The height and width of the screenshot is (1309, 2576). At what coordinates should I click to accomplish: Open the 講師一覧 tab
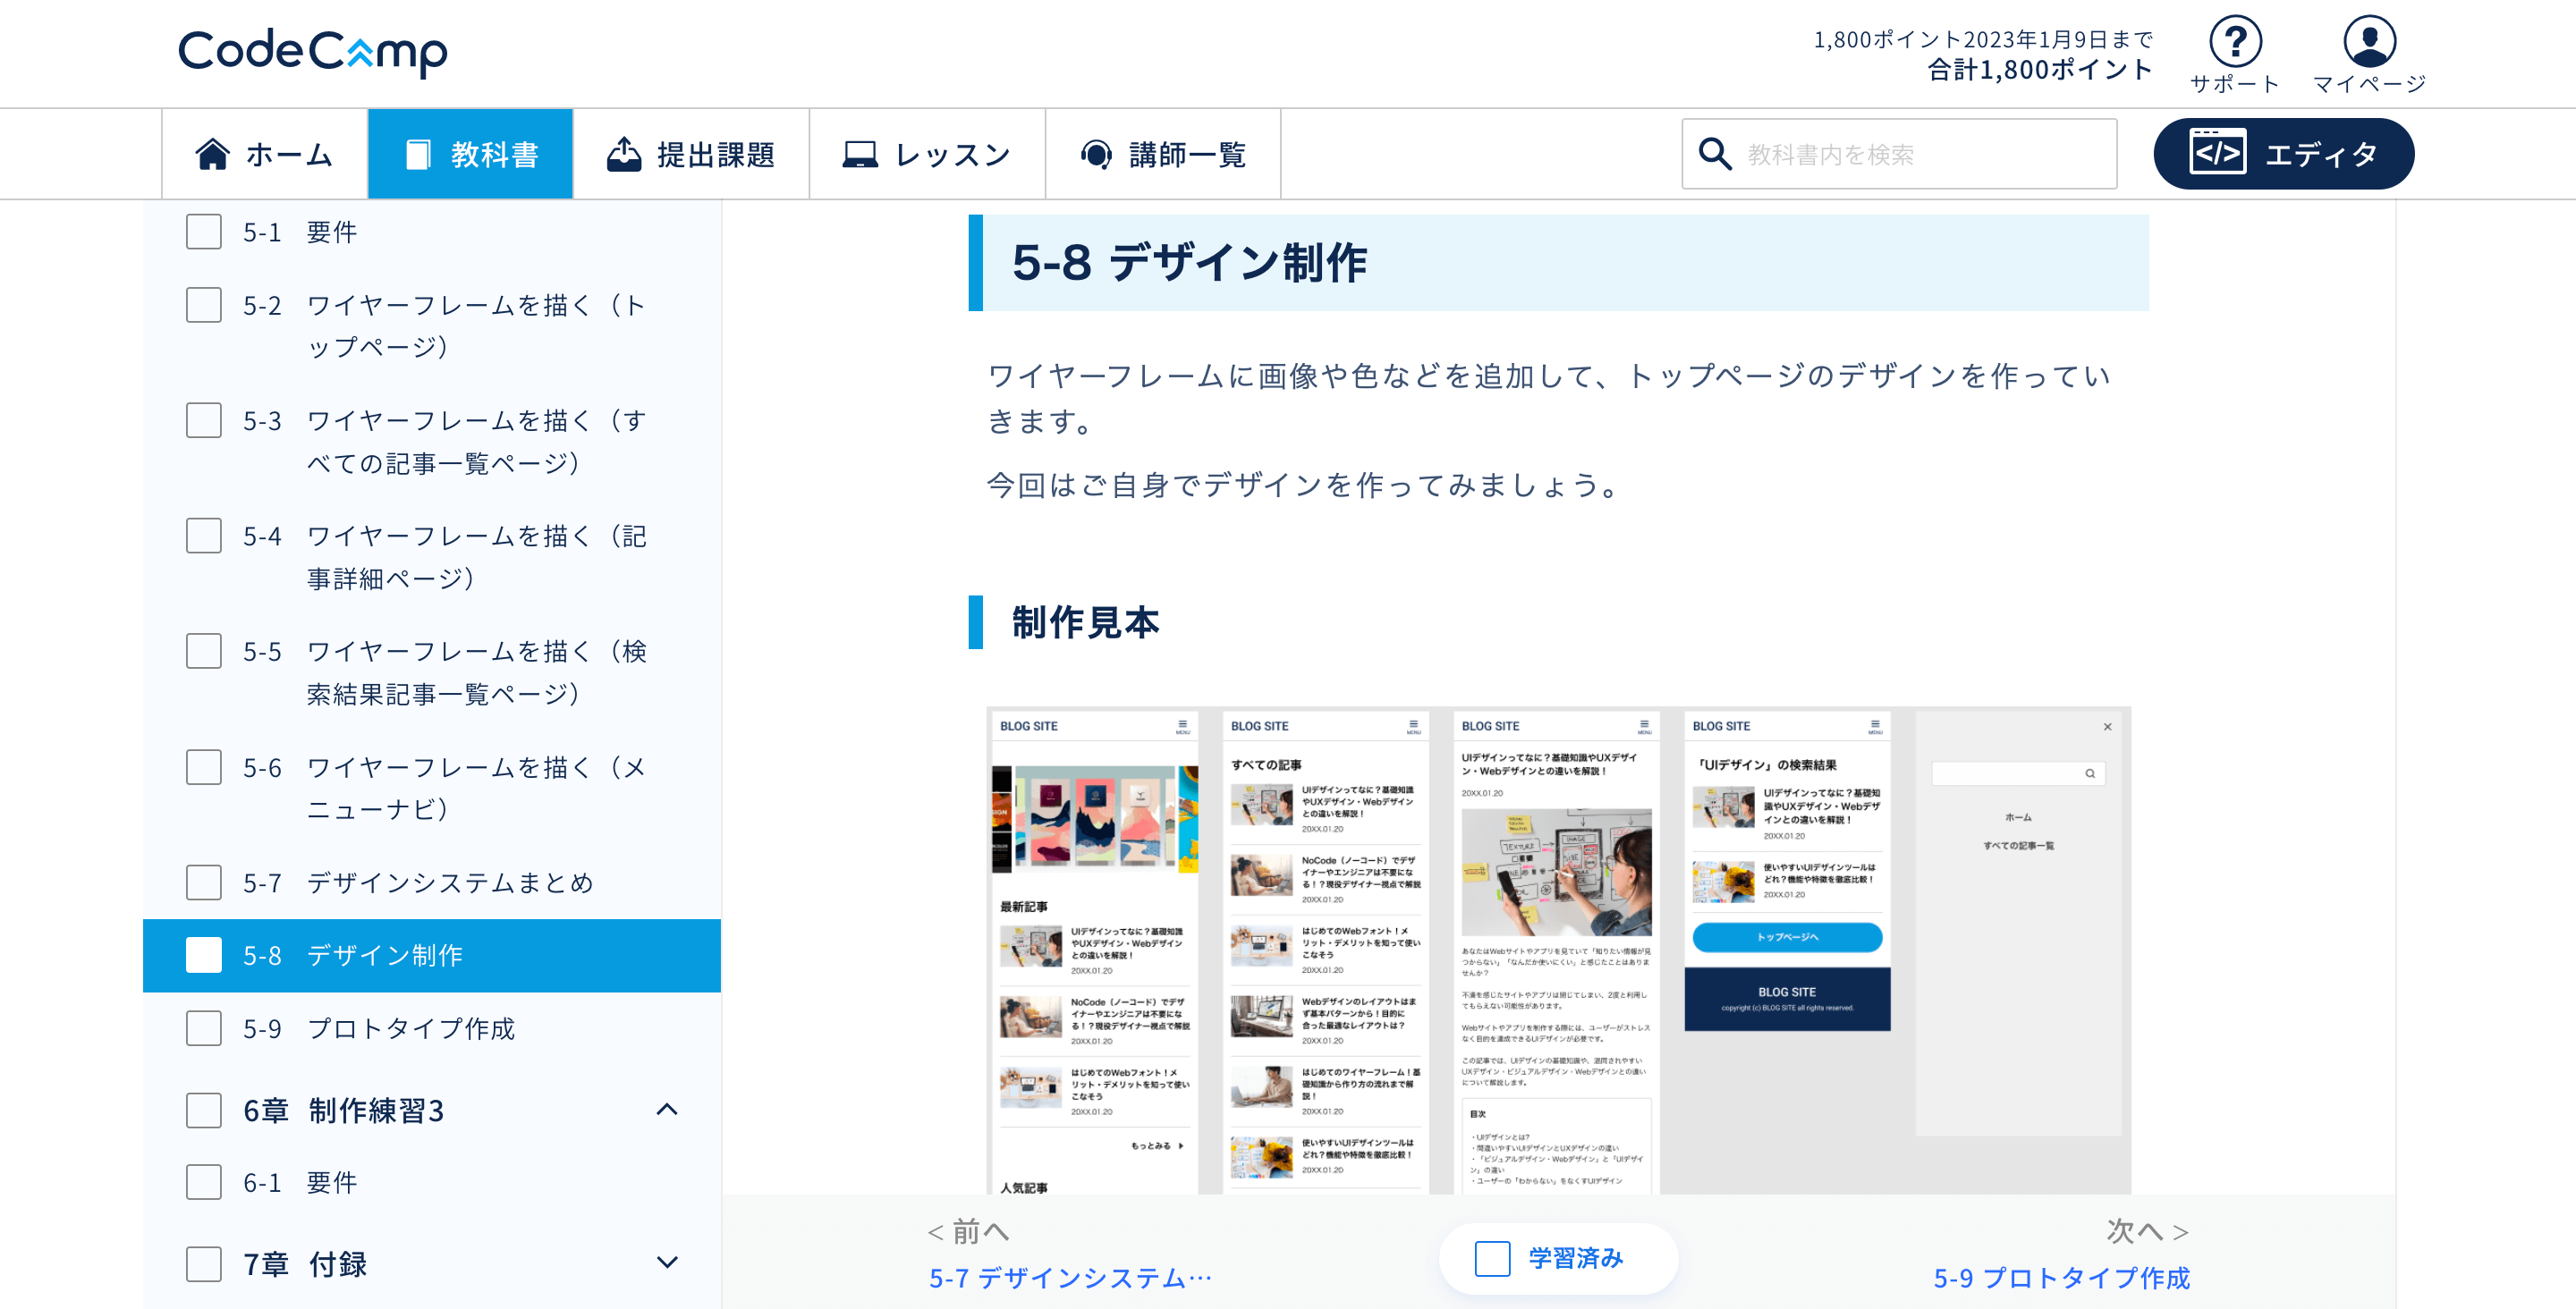point(1163,155)
